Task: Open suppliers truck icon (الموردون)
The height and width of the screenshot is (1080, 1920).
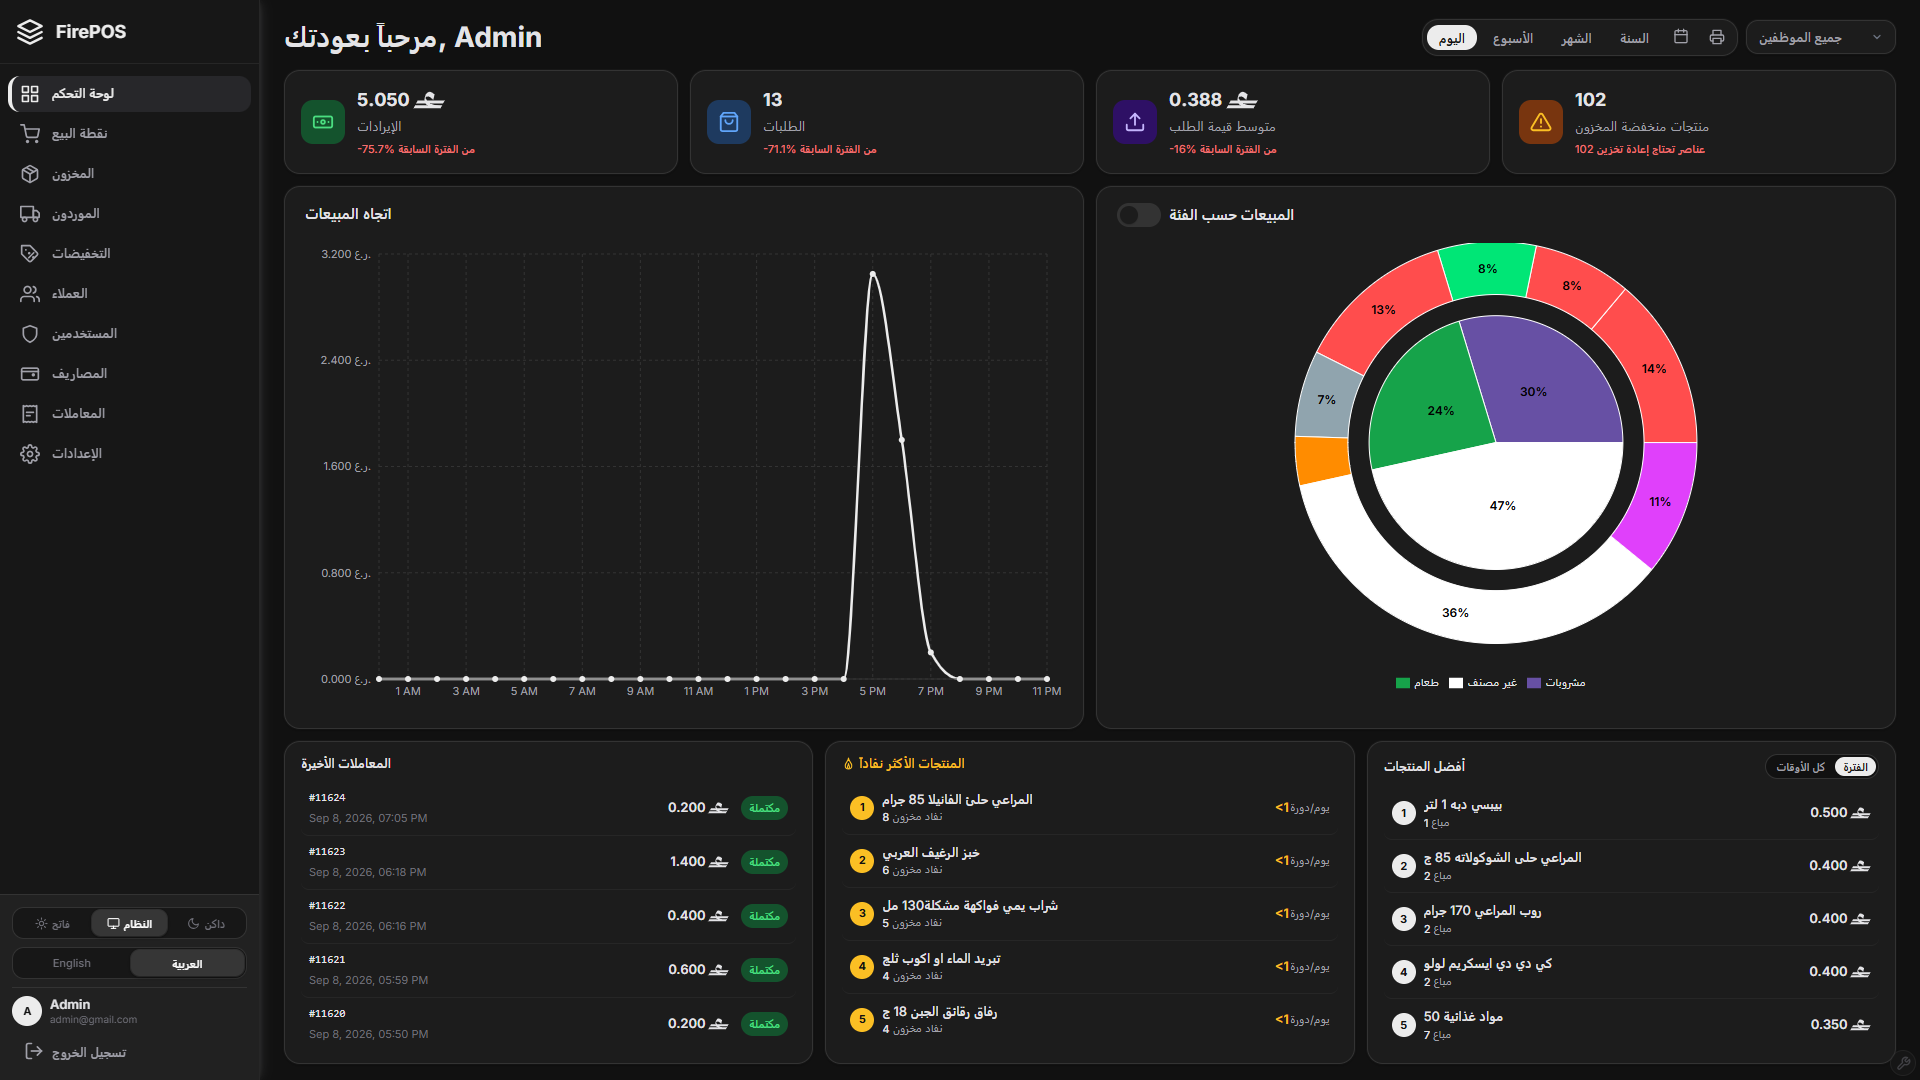Action: click(30, 214)
